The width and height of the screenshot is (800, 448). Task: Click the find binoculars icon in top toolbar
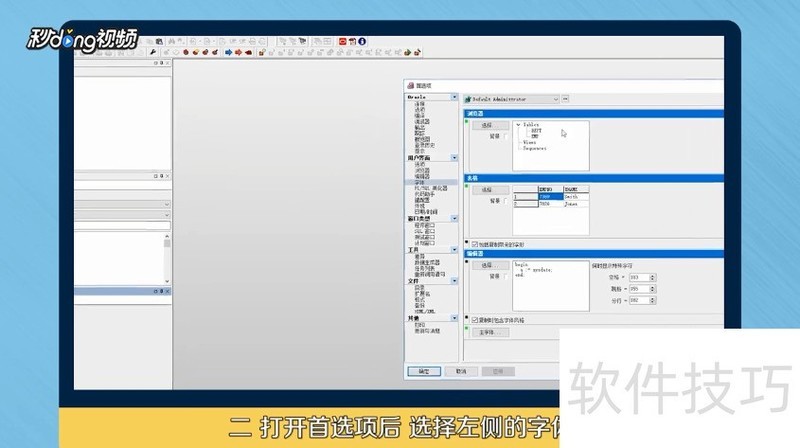172,41
